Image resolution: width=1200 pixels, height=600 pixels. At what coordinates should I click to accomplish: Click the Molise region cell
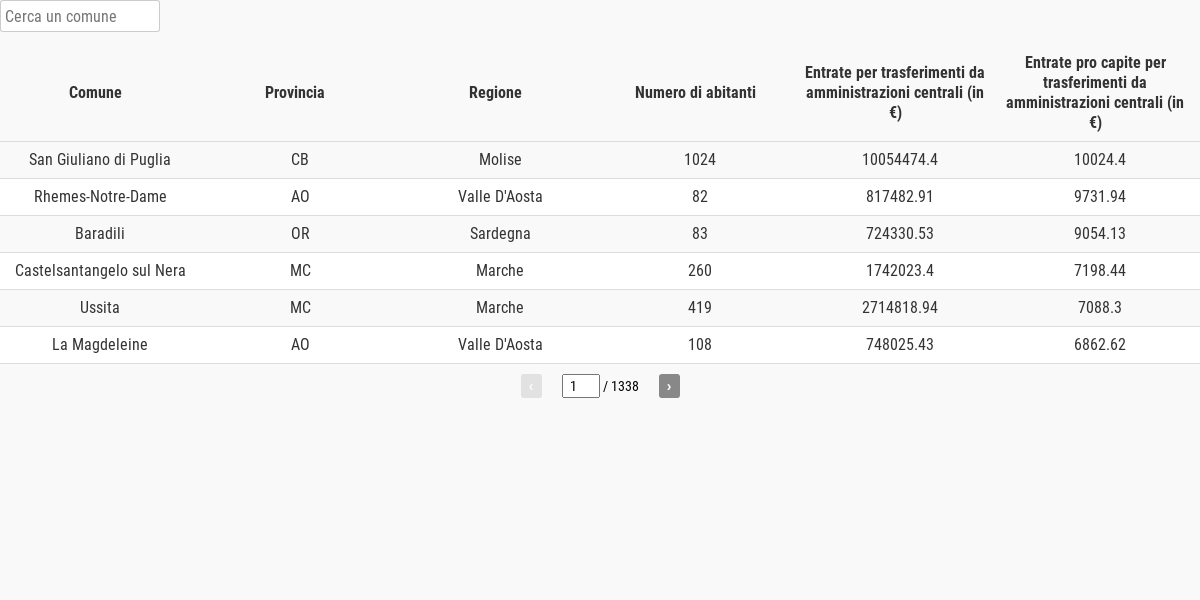[500, 160]
